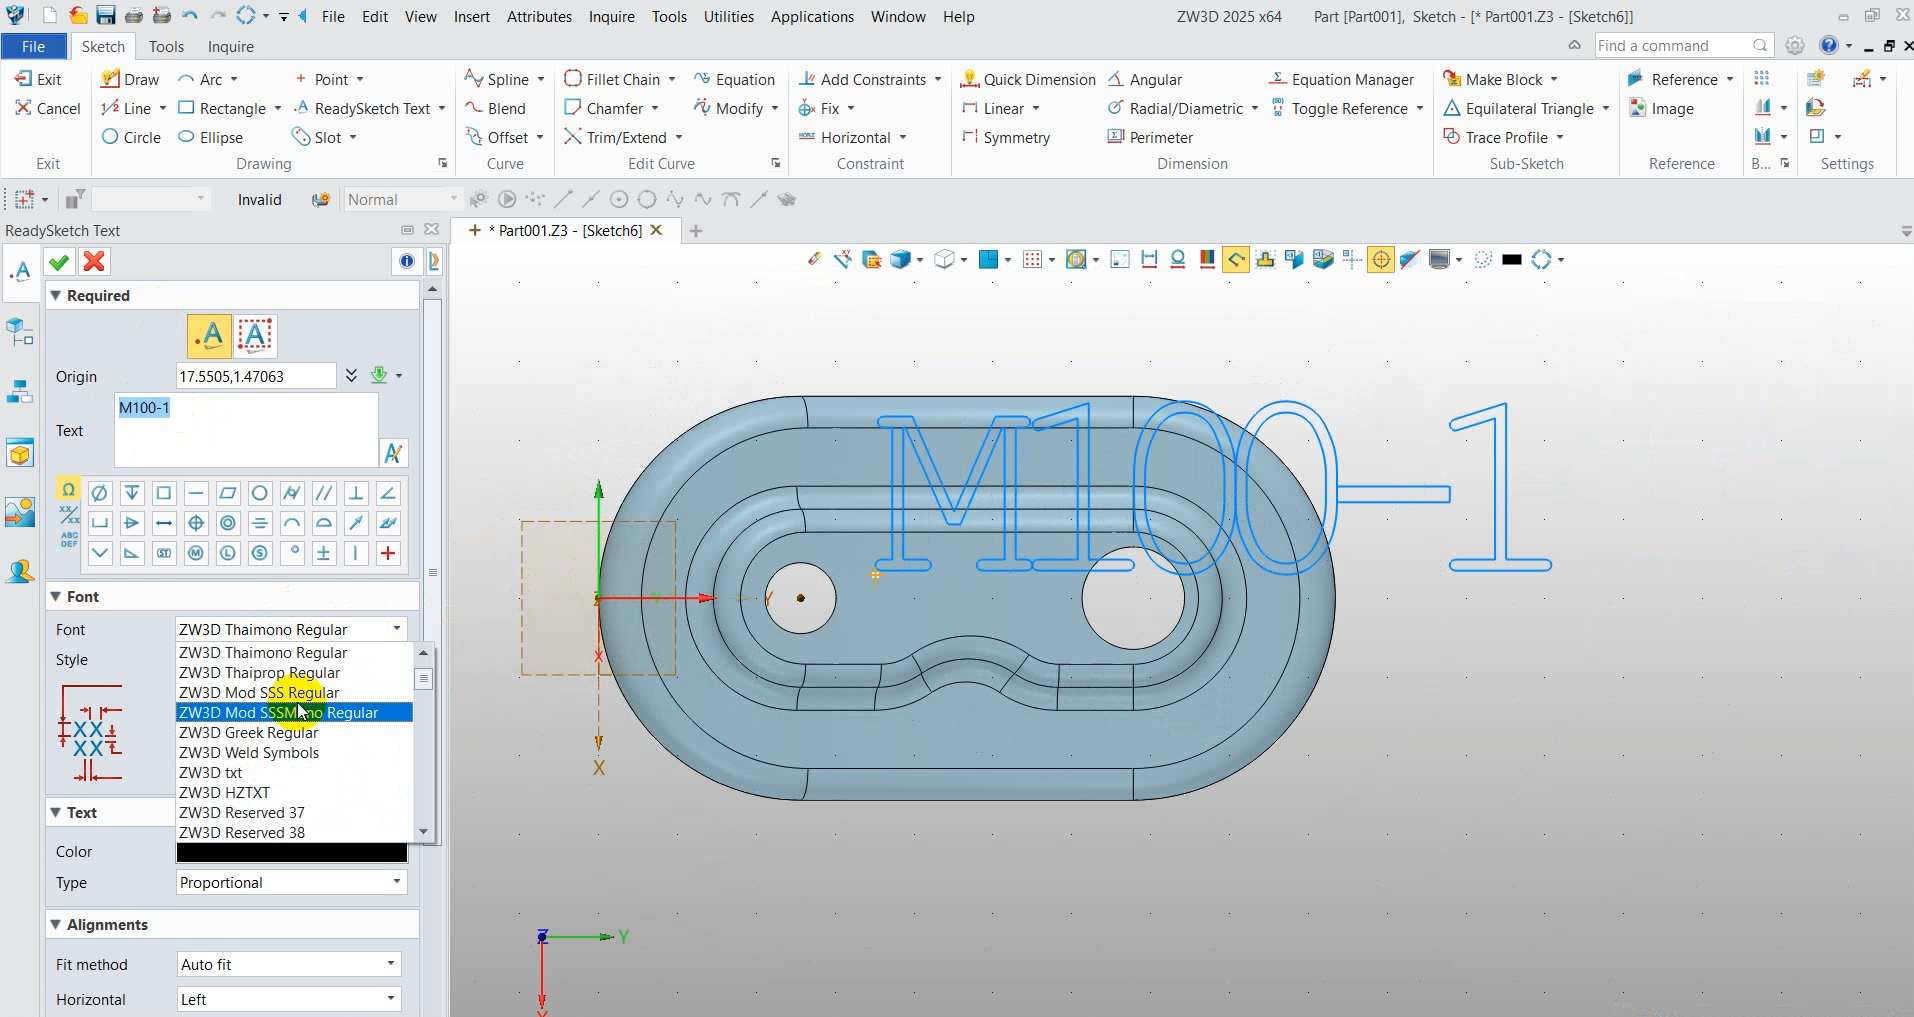Switch to the Tools ribbon tab
Viewport: 1914px width, 1017px height.
click(x=166, y=47)
